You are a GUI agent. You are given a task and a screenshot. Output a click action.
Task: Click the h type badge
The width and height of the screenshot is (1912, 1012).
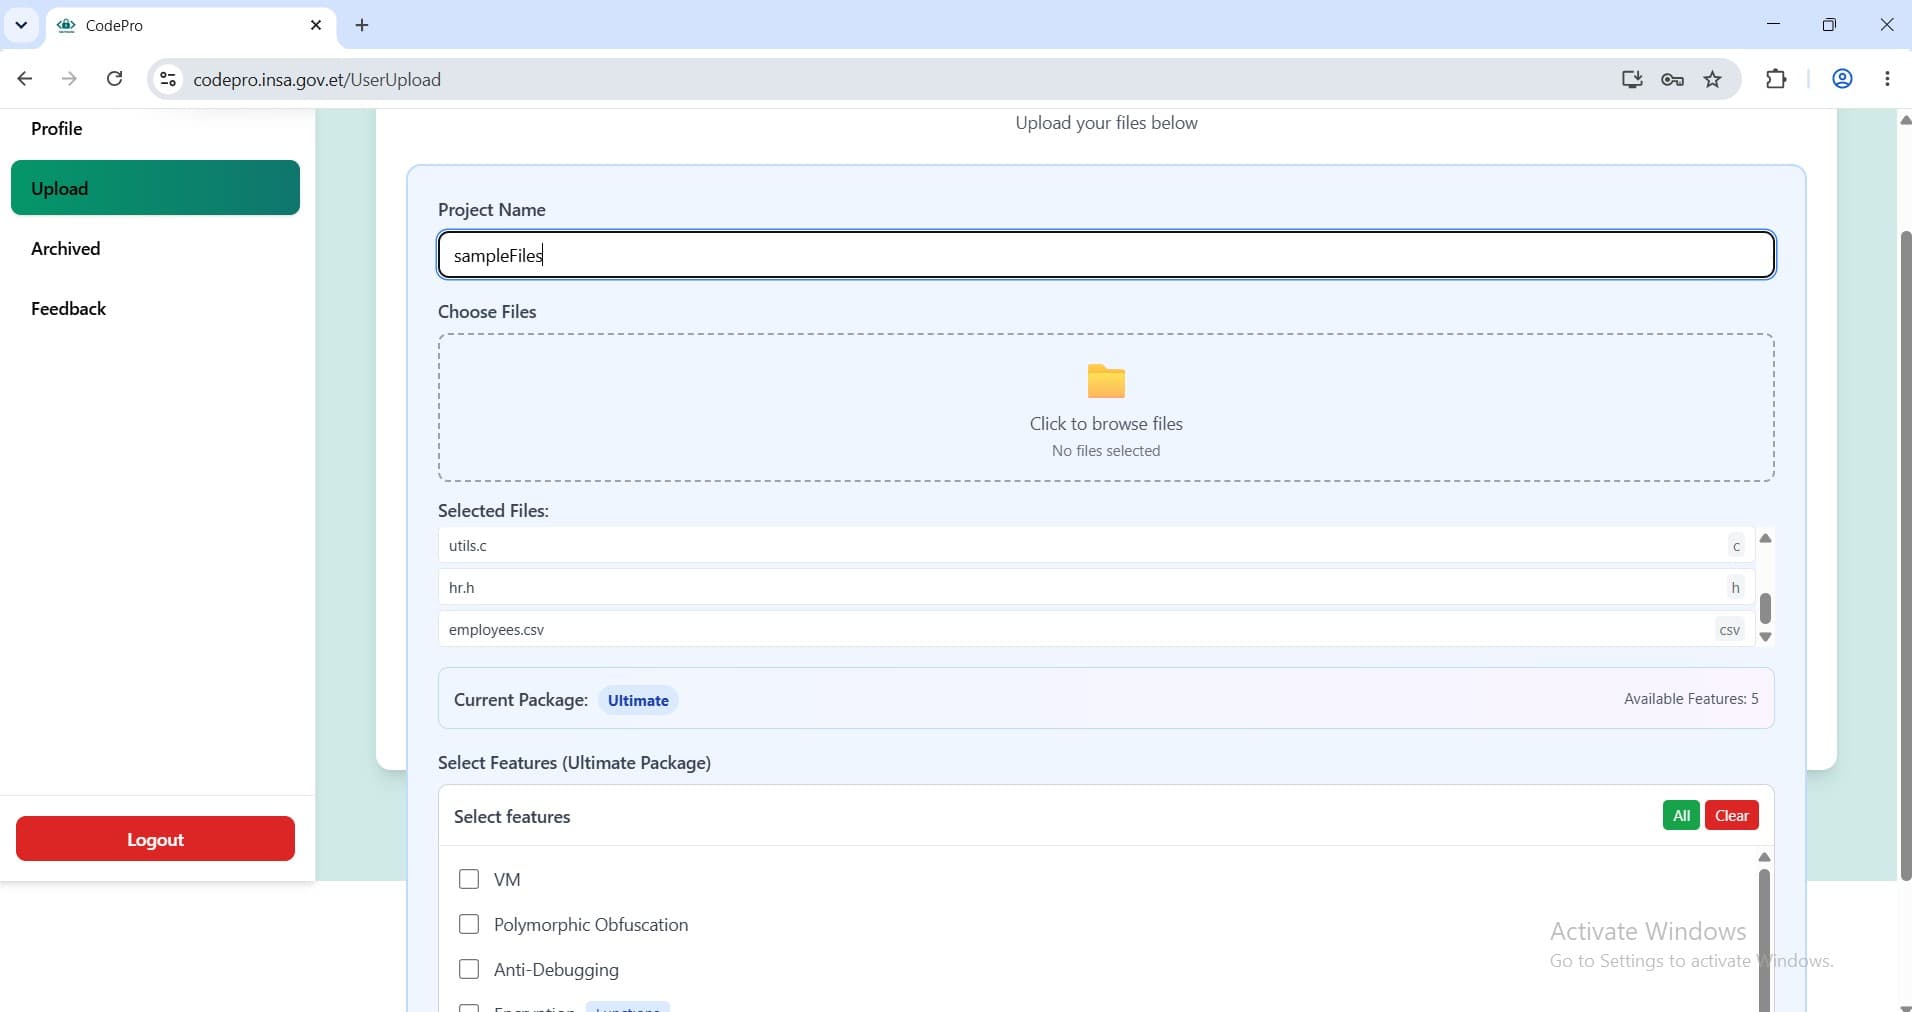click(1735, 587)
